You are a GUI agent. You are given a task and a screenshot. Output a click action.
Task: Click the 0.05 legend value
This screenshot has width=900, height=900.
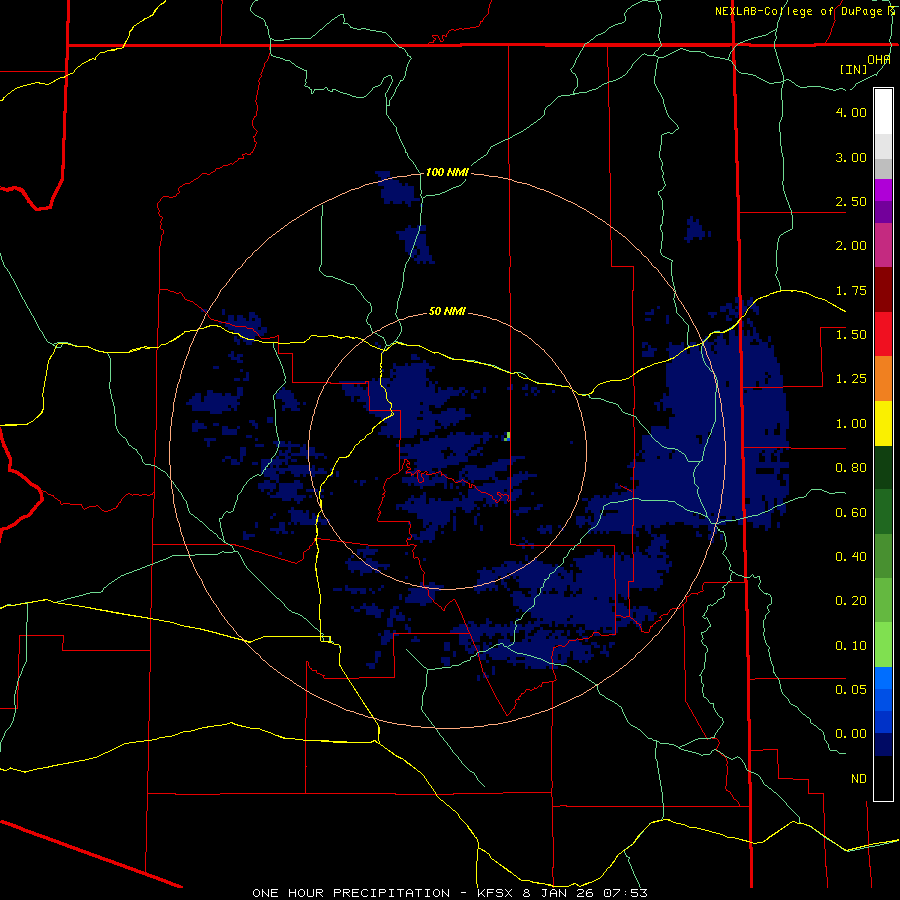[x=851, y=689]
